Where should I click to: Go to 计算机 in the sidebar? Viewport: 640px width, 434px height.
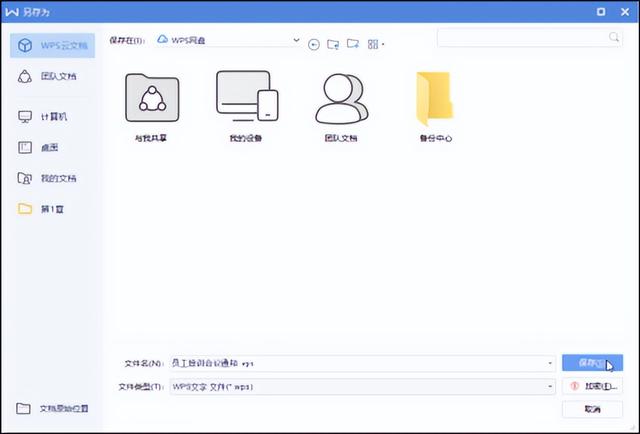click(x=52, y=116)
